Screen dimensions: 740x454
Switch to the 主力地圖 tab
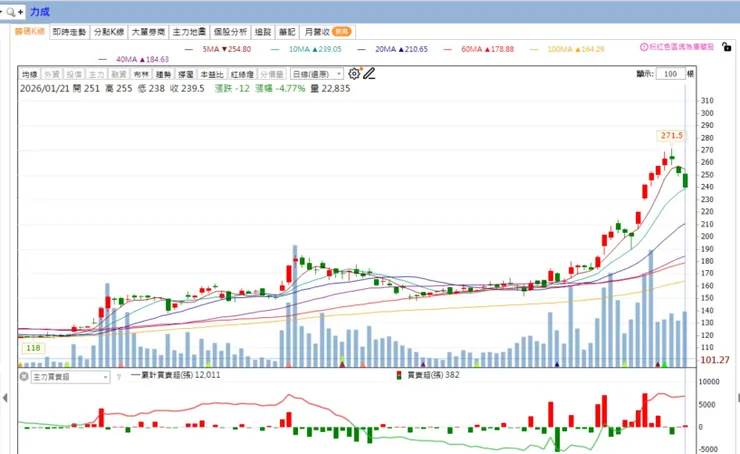(x=189, y=32)
